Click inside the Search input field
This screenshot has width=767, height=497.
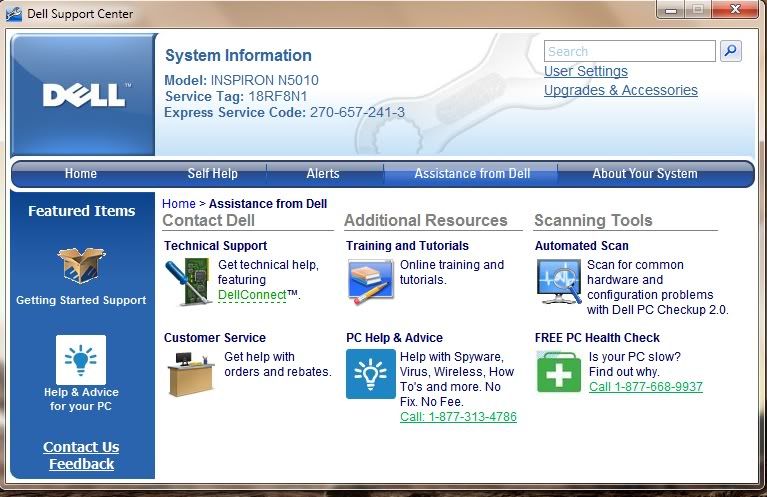pos(630,51)
